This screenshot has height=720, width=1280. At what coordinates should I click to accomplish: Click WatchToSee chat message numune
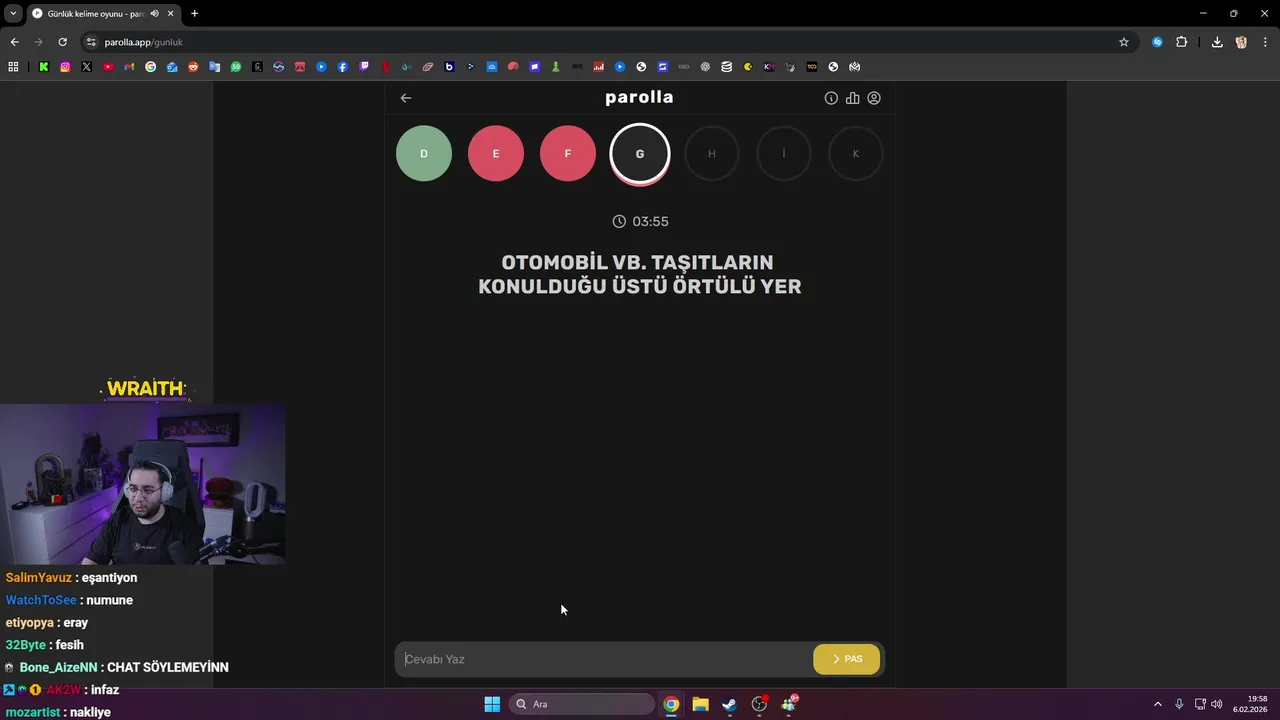pyautogui.click(x=69, y=600)
